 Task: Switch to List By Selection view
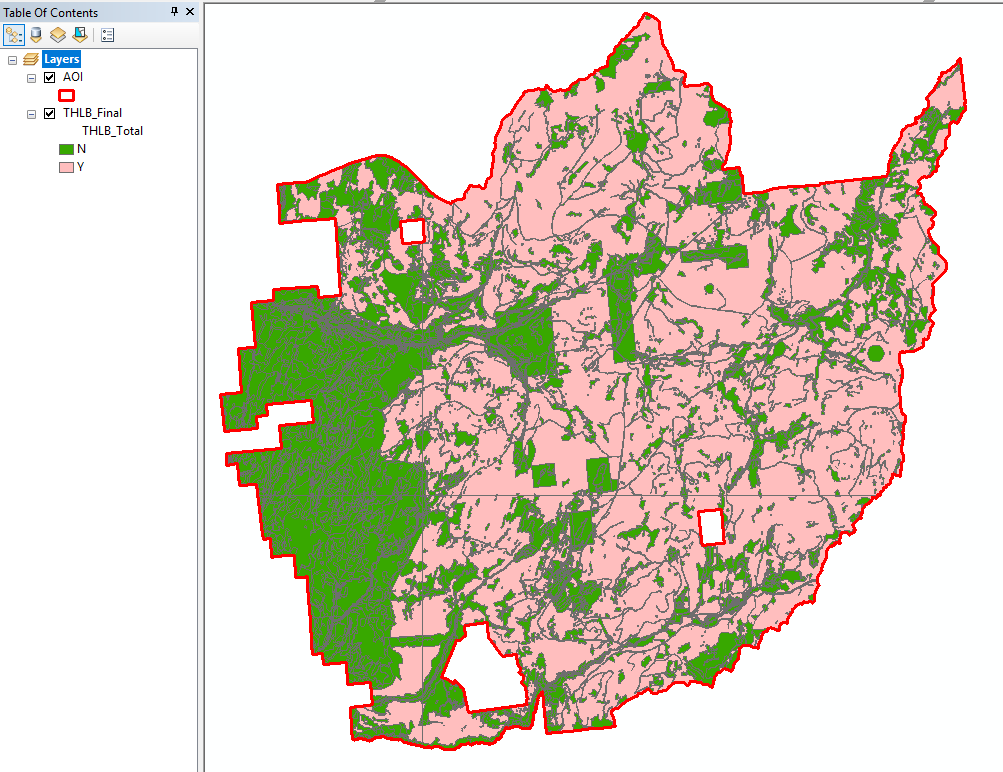80,35
